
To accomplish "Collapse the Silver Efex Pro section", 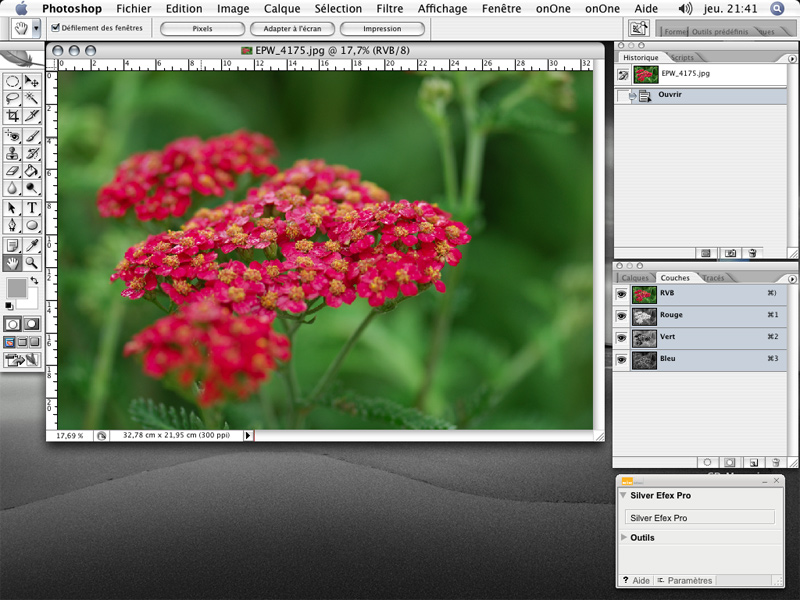I will [623, 495].
